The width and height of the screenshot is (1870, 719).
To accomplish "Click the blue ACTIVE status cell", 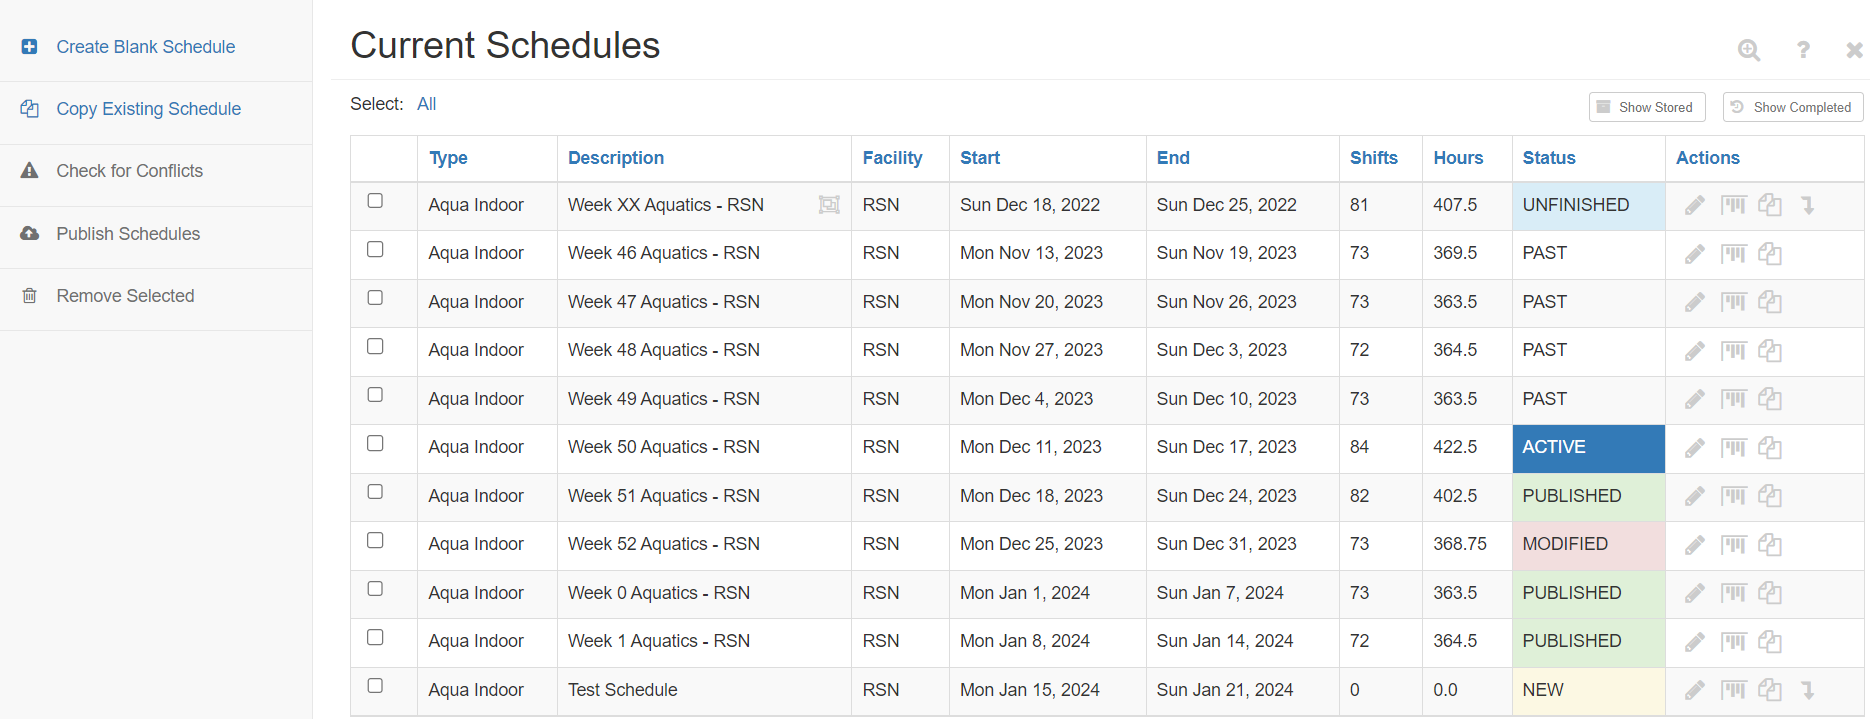I will pyautogui.click(x=1587, y=448).
